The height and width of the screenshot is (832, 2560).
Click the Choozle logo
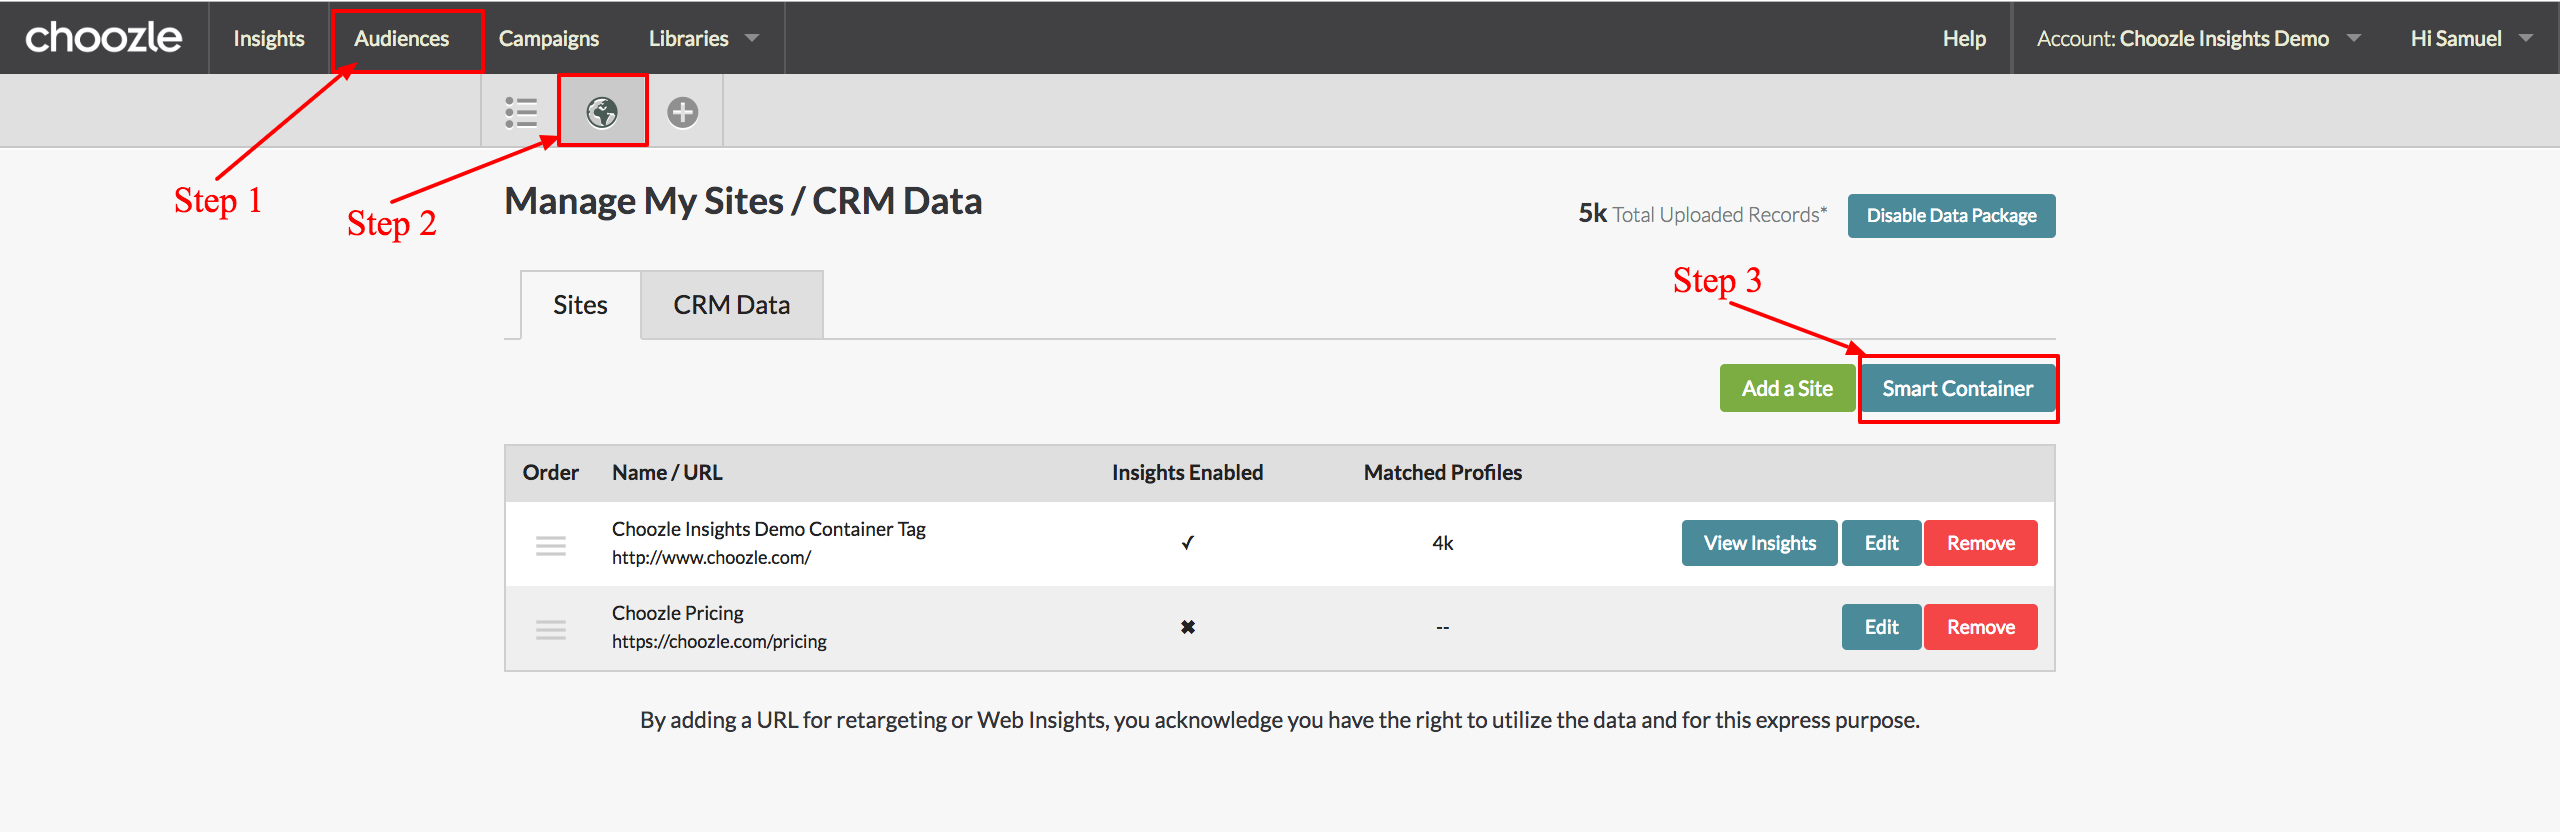103,38
